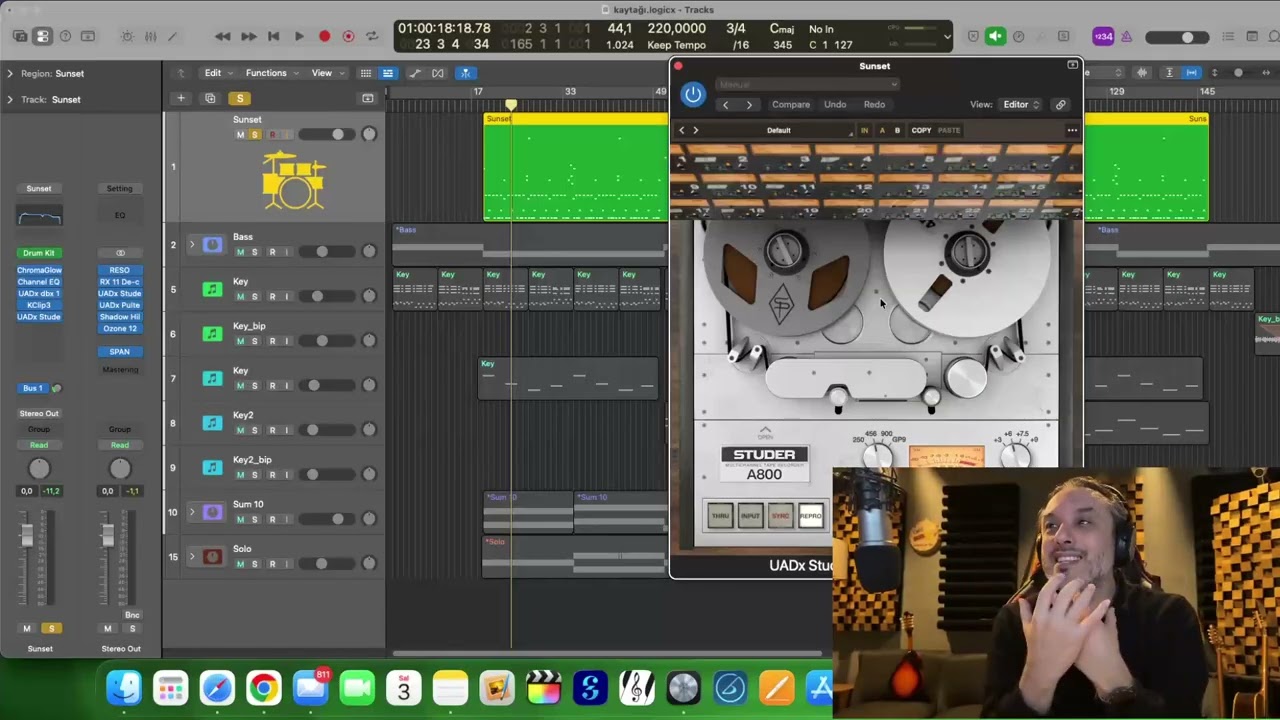Open the View Editor dropdown

click(1021, 104)
